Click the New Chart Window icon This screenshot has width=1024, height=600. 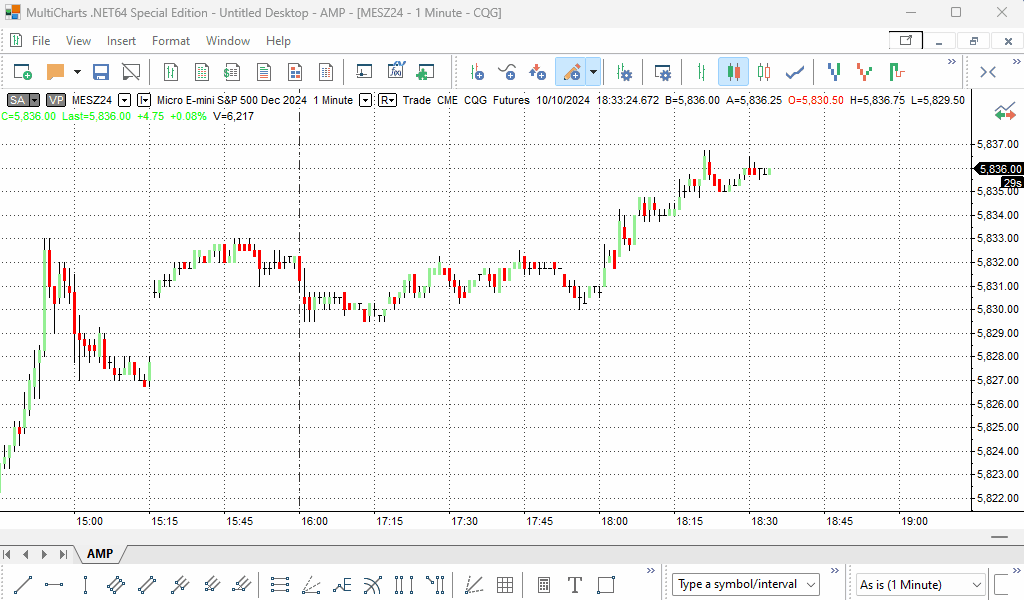point(22,72)
